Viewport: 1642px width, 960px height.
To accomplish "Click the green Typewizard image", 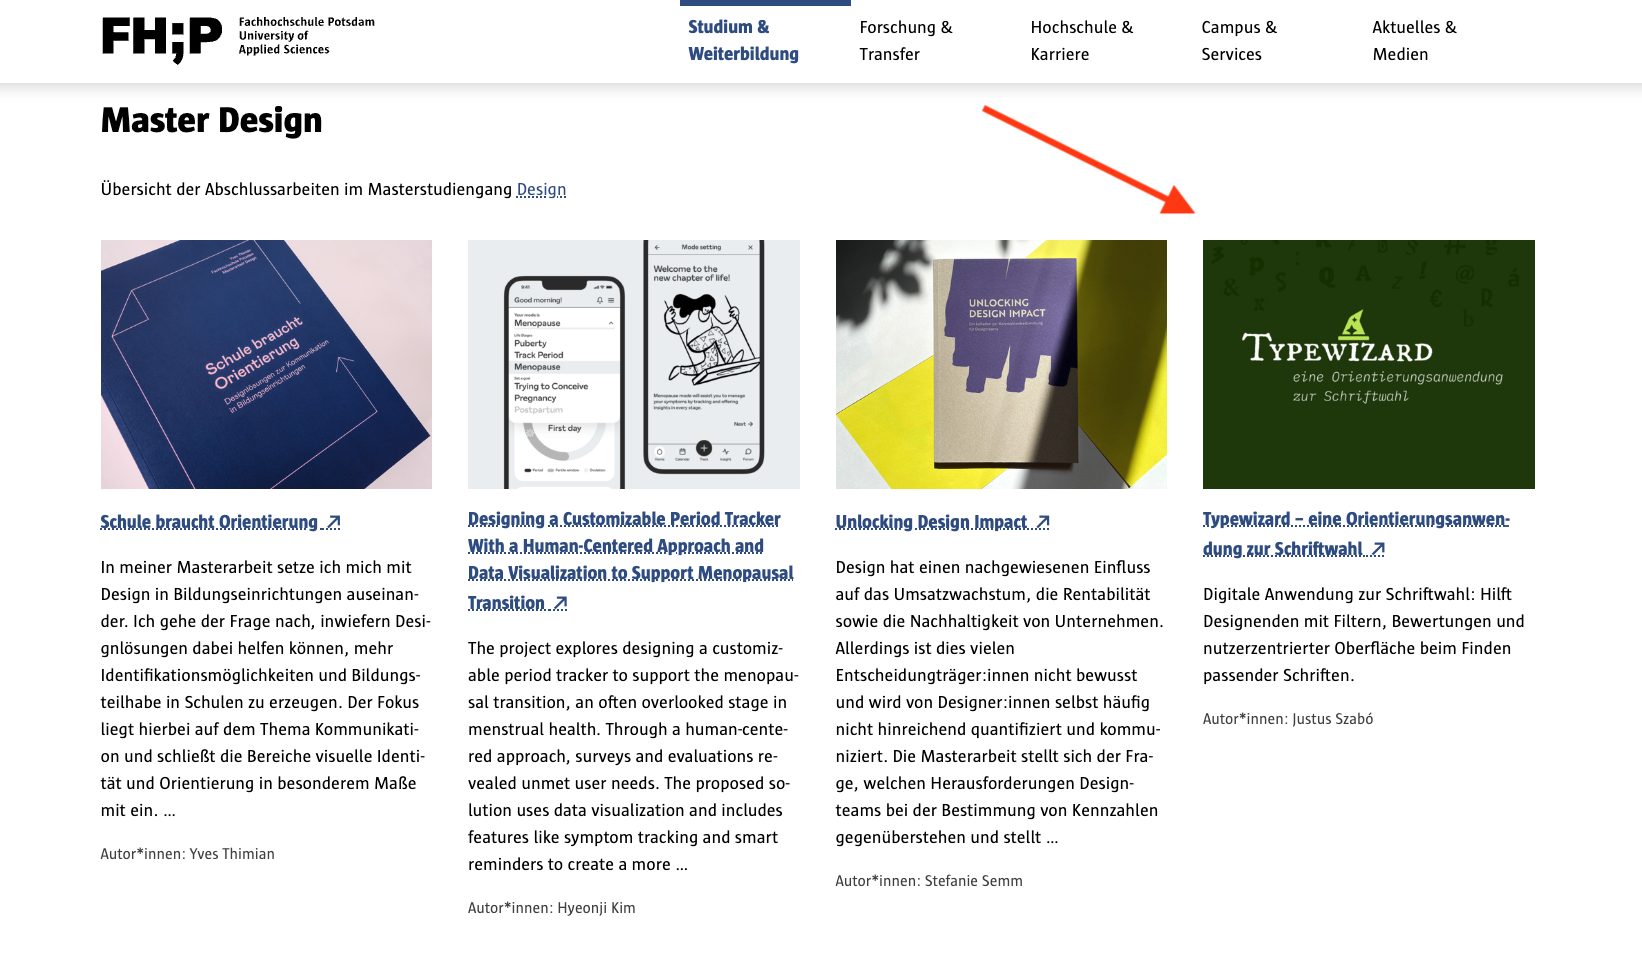I will tap(1368, 364).
